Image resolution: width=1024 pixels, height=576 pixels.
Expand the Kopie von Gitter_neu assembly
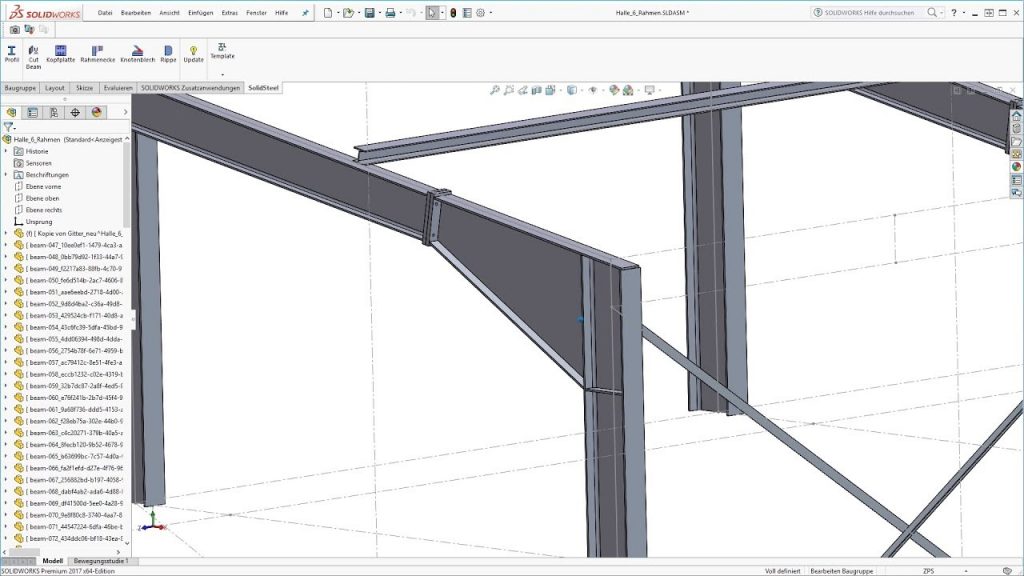[x=8, y=233]
